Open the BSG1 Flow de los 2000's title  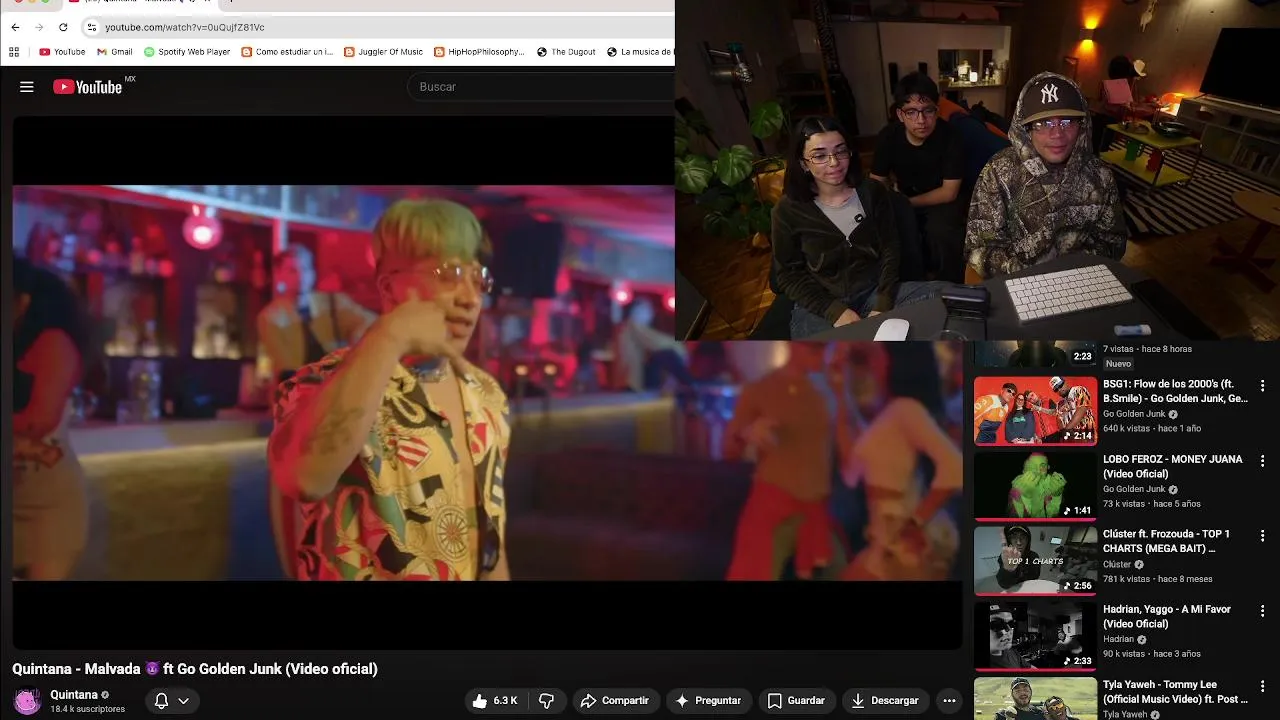[x=1175, y=391]
